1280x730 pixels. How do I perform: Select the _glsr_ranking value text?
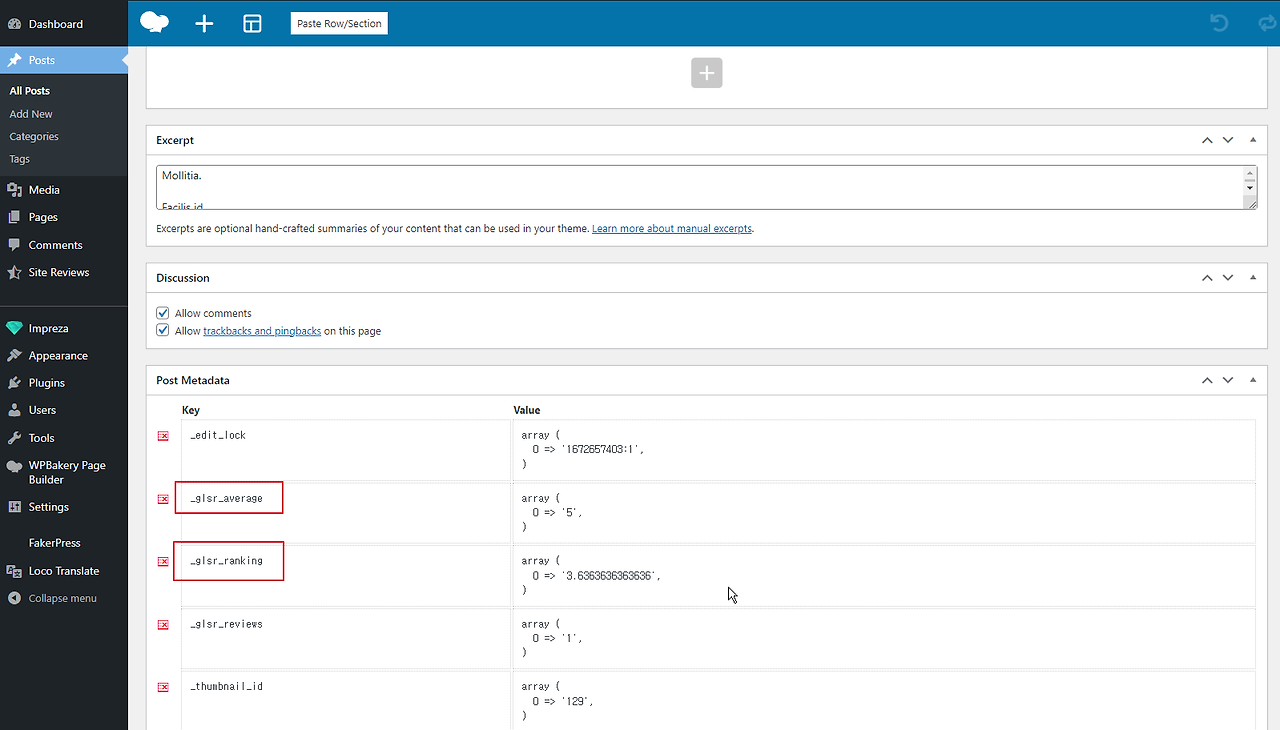click(x=591, y=576)
